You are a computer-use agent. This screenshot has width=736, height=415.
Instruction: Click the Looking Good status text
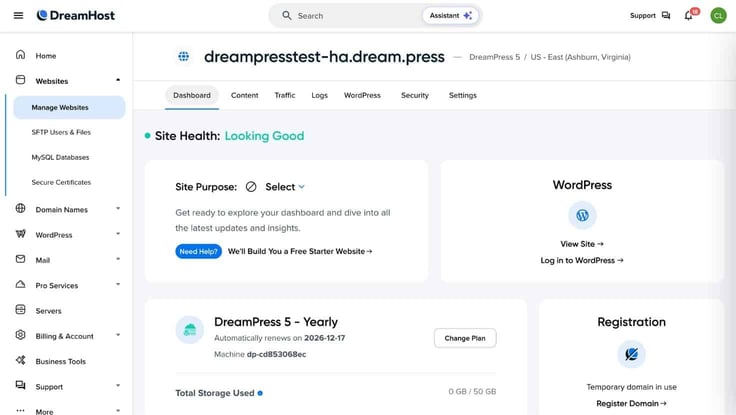(264, 136)
